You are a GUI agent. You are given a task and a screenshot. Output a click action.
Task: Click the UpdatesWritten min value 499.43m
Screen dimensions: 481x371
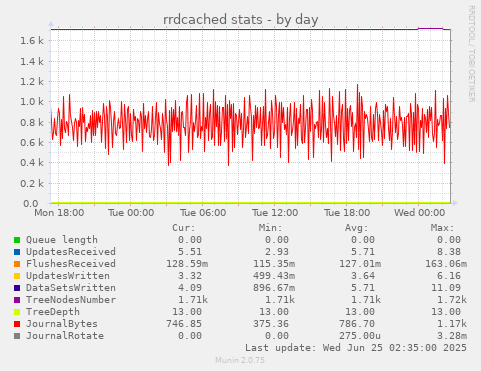274,276
